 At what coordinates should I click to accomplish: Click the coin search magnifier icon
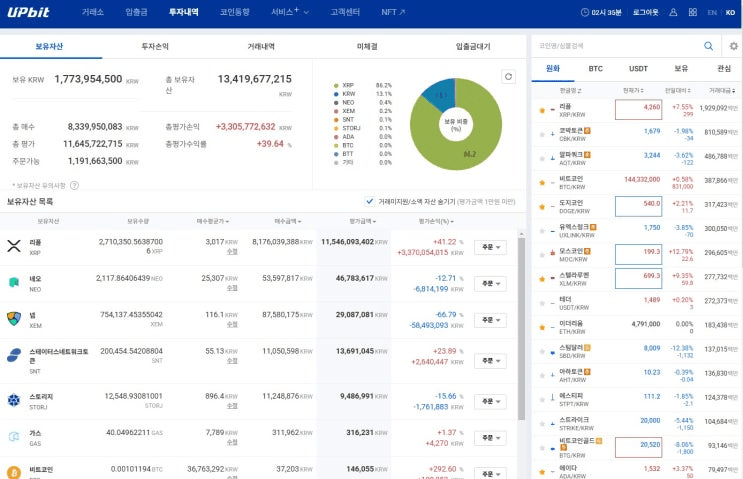point(708,46)
